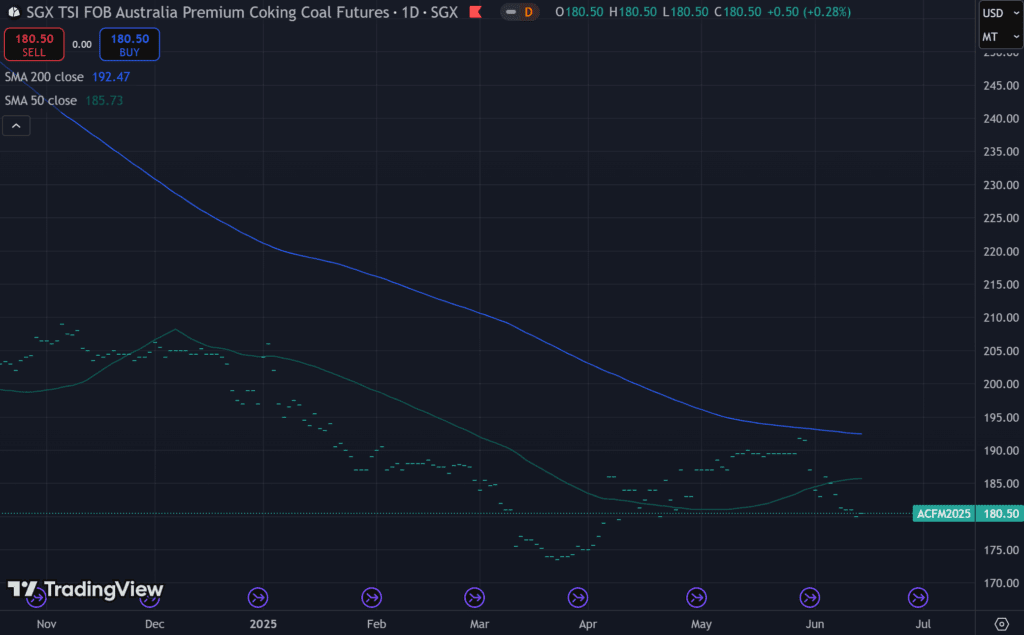Click the 200.00 price axis label
The image size is (1024, 635).
1000,384
